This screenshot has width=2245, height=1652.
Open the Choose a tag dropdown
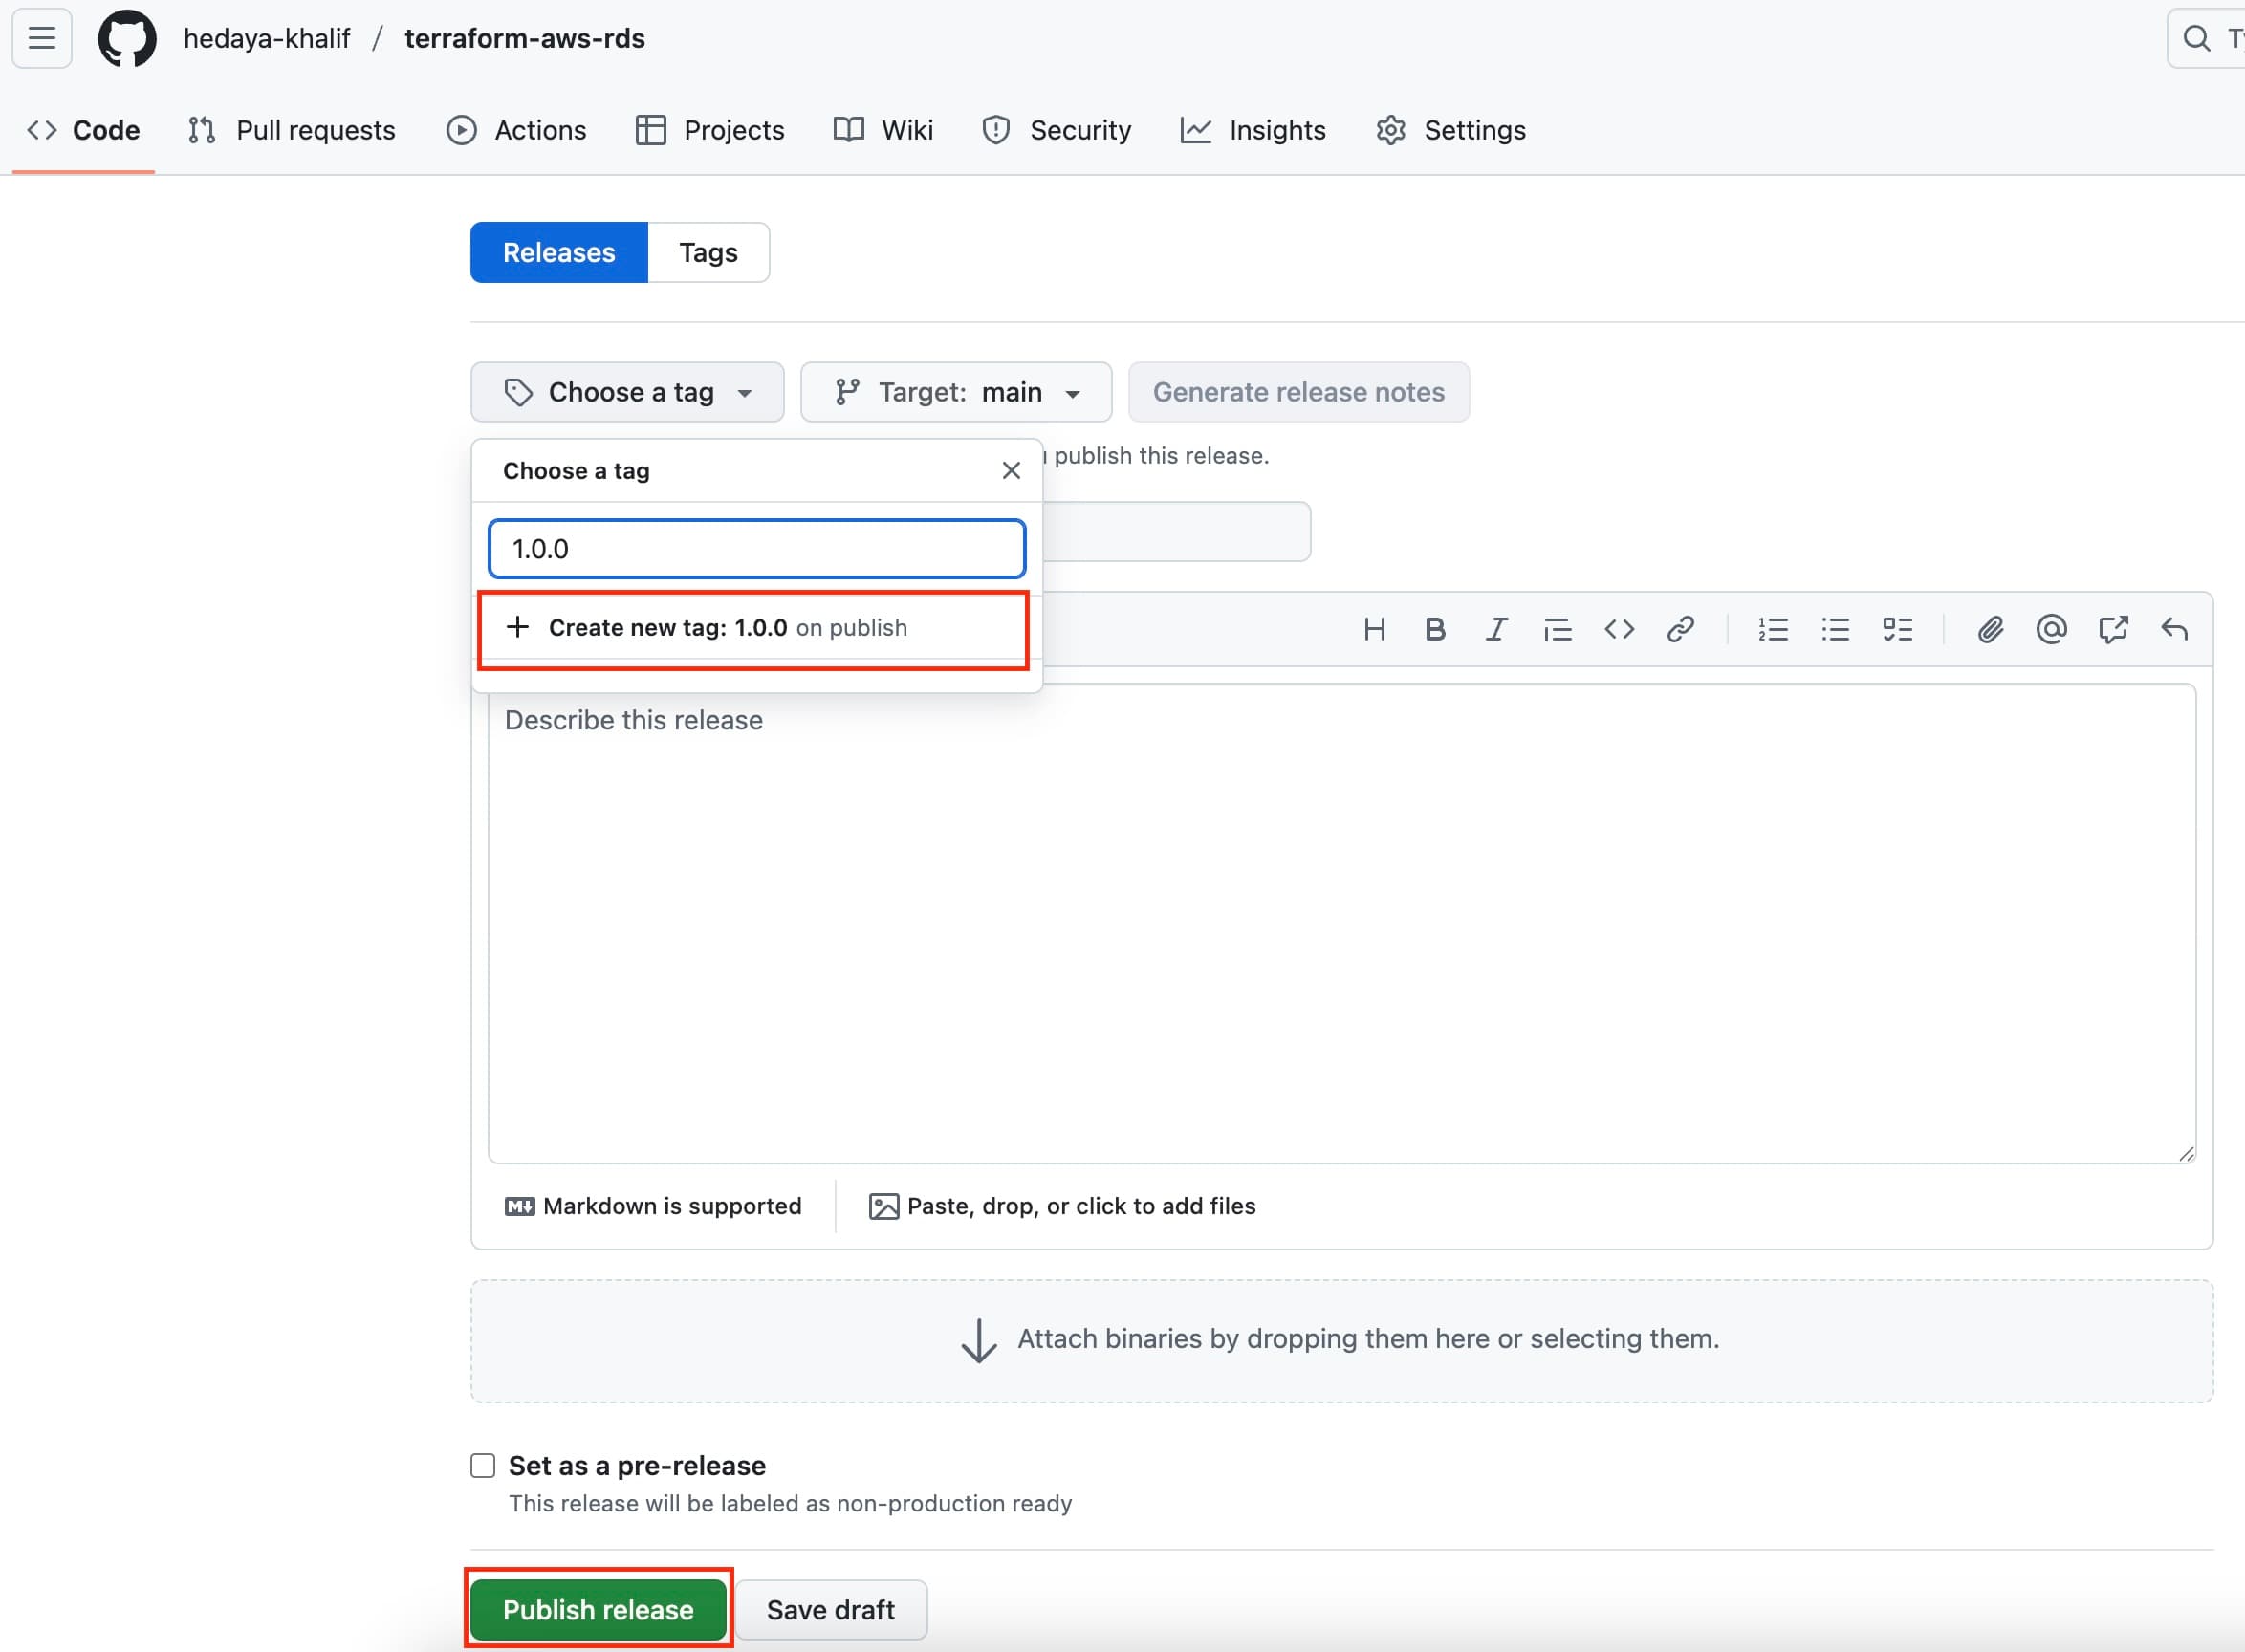pyautogui.click(x=627, y=392)
